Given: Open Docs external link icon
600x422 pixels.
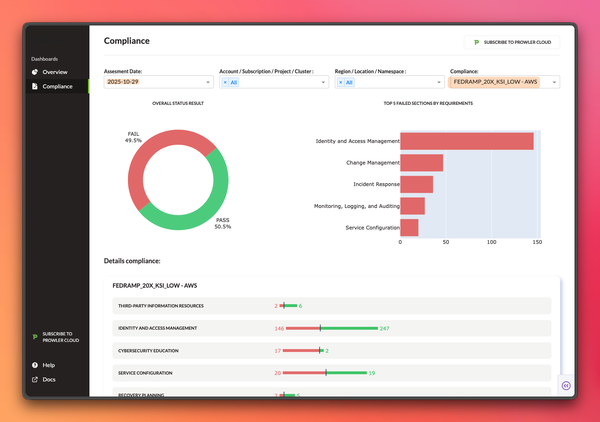Looking at the screenshot, I should coord(35,380).
